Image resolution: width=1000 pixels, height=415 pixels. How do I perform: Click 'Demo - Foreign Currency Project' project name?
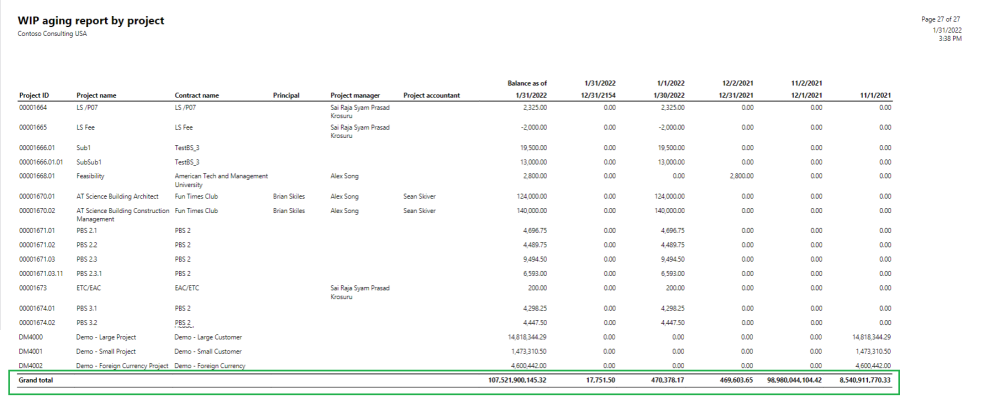pyautogui.click(x=122, y=366)
